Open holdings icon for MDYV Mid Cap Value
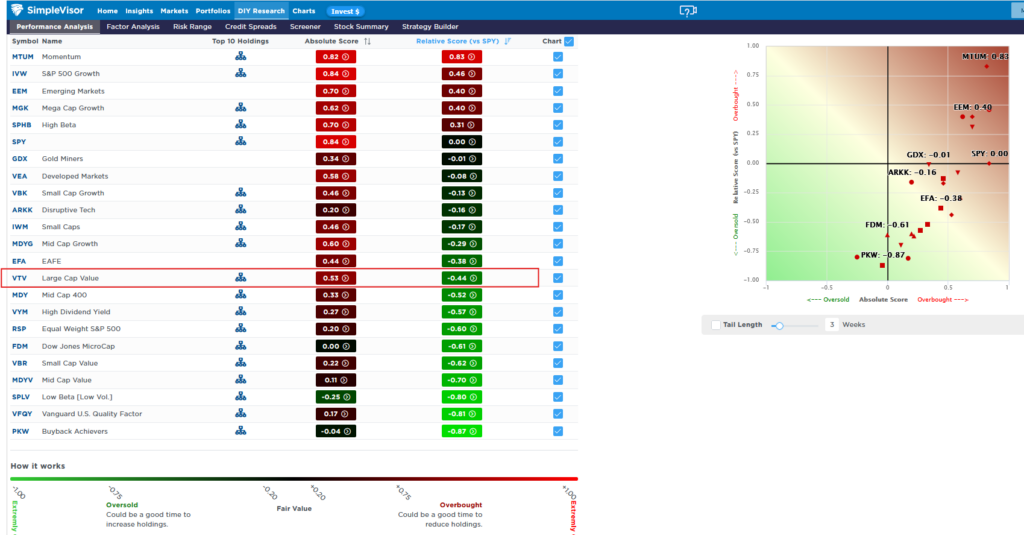Screen dimensions: 1024x535 (240, 380)
